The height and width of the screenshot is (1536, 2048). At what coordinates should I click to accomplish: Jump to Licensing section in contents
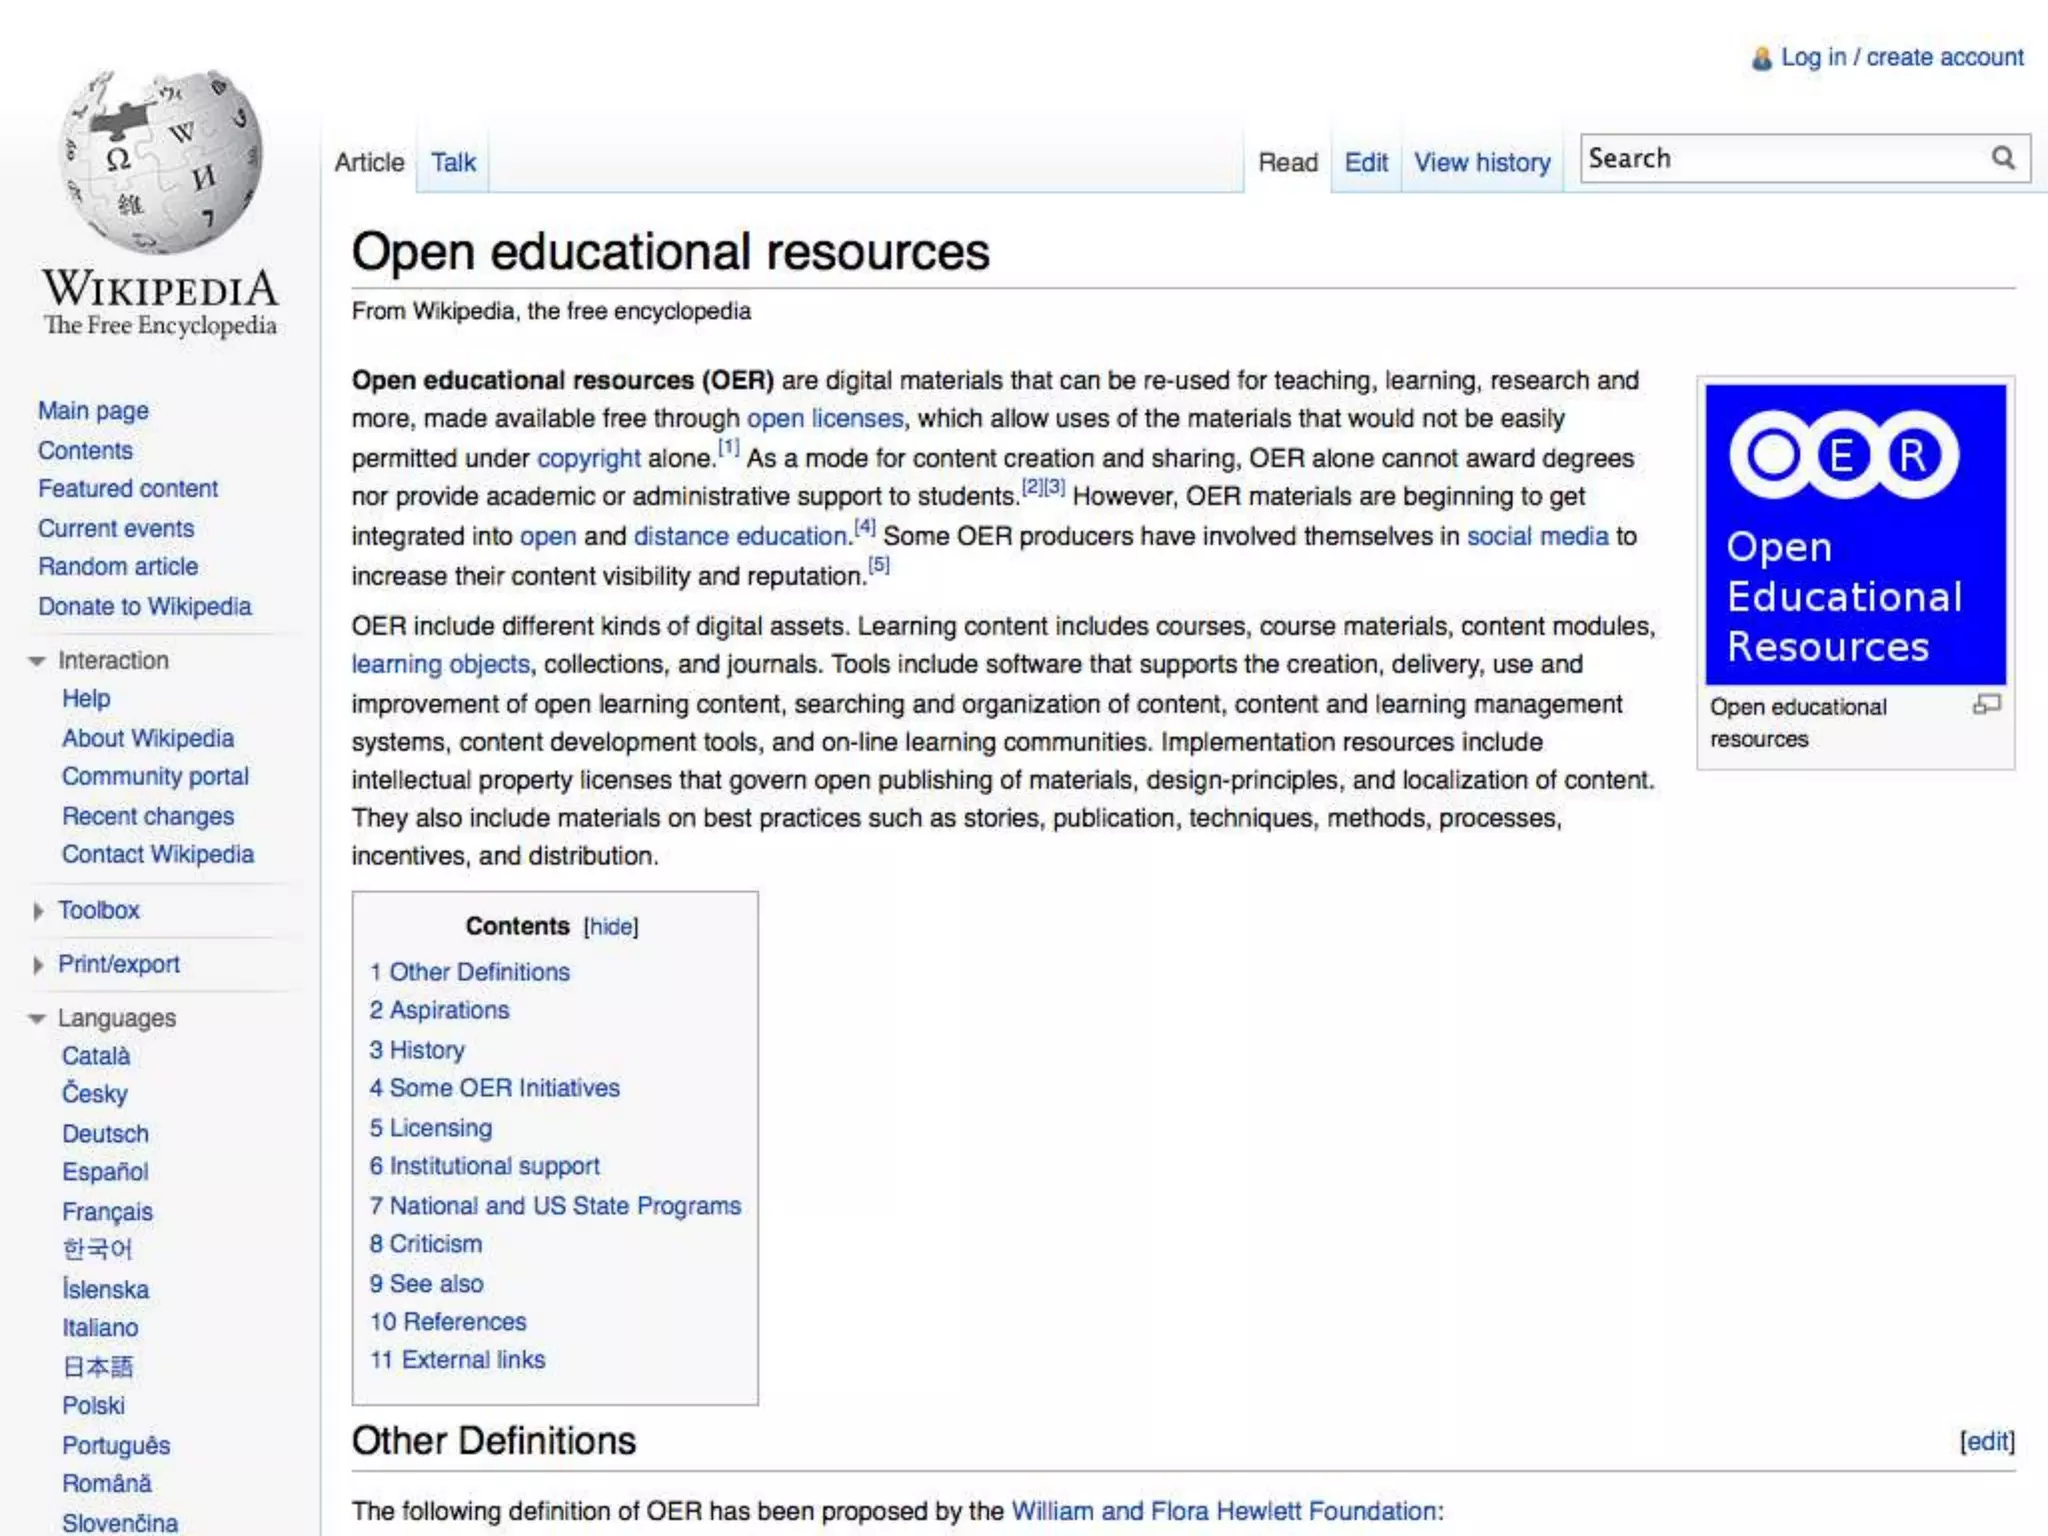440,1128
